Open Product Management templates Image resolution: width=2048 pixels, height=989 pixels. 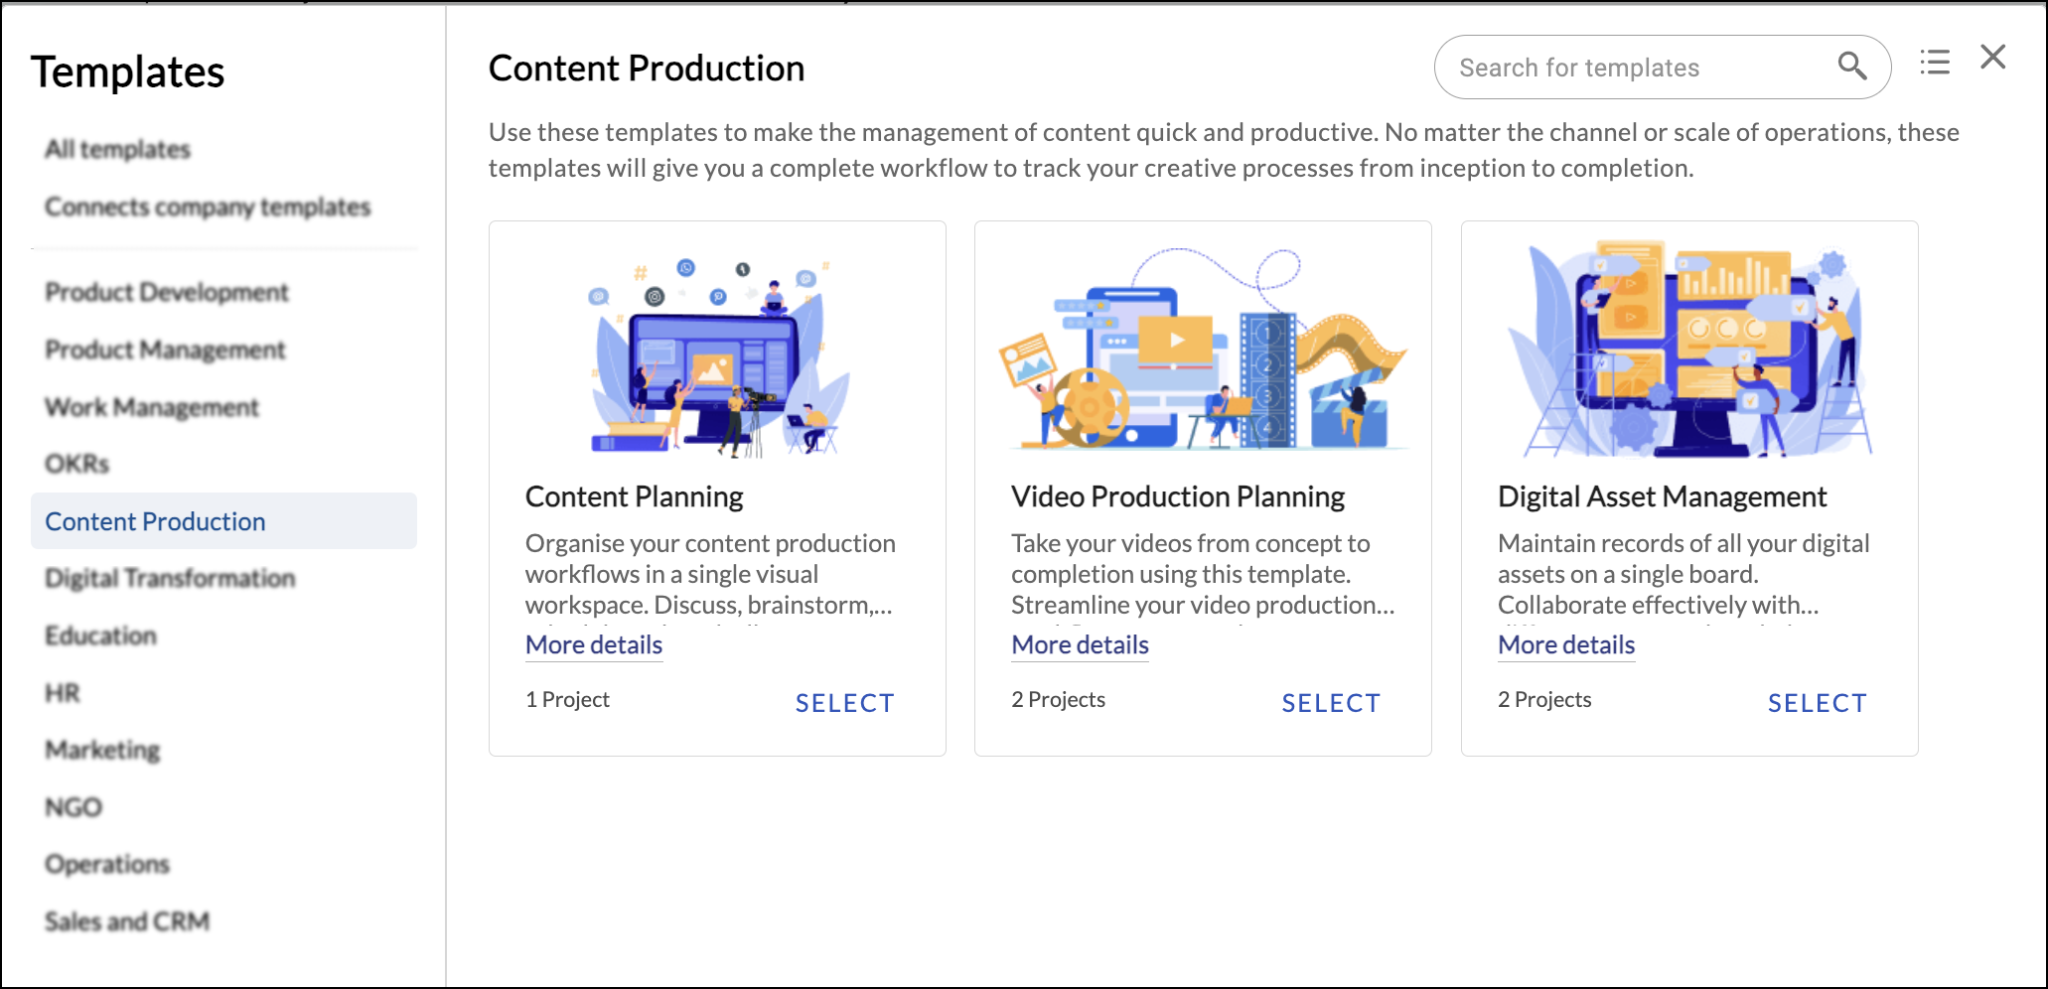click(x=164, y=349)
